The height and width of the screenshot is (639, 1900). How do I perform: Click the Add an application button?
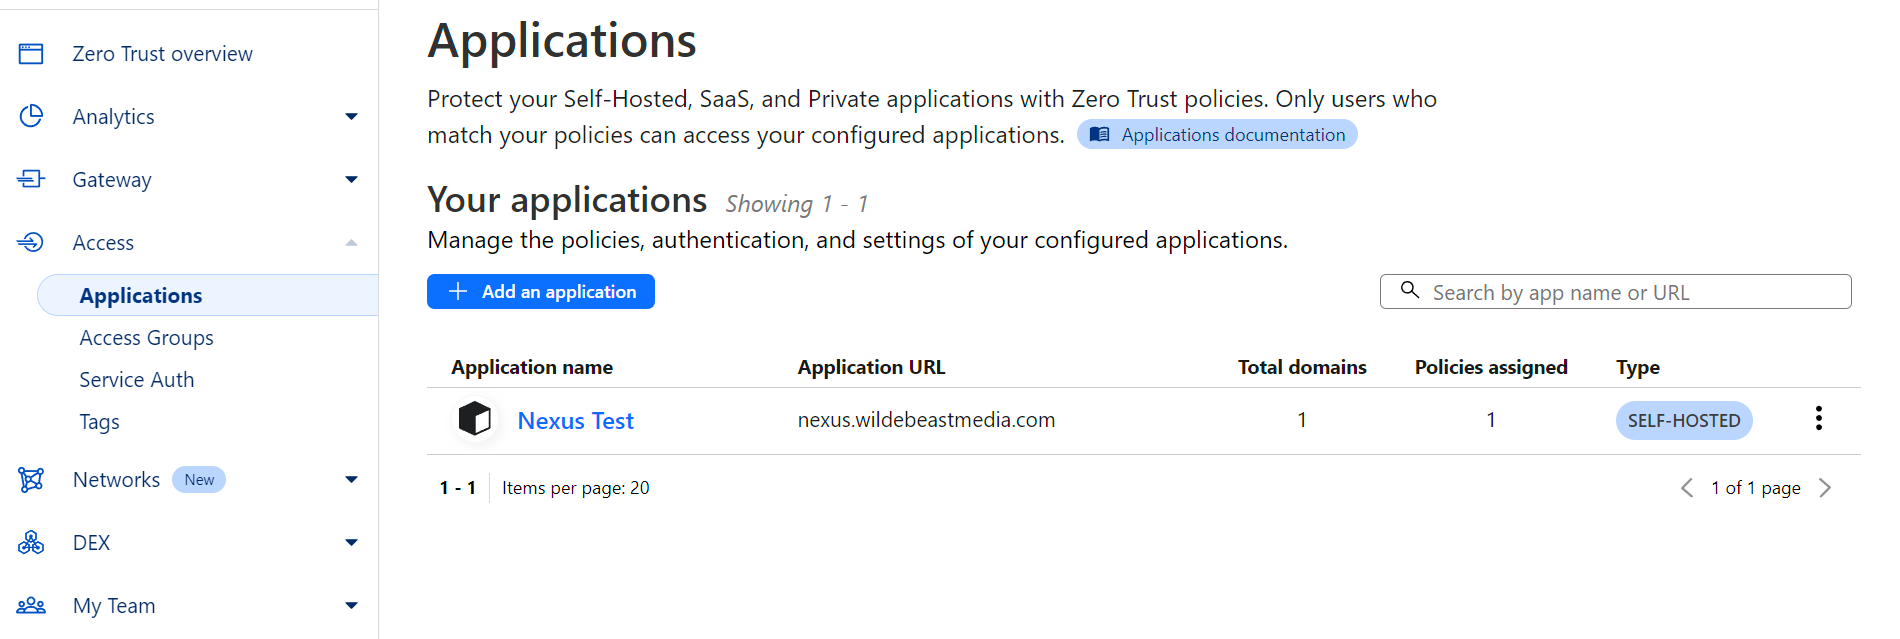tap(541, 292)
